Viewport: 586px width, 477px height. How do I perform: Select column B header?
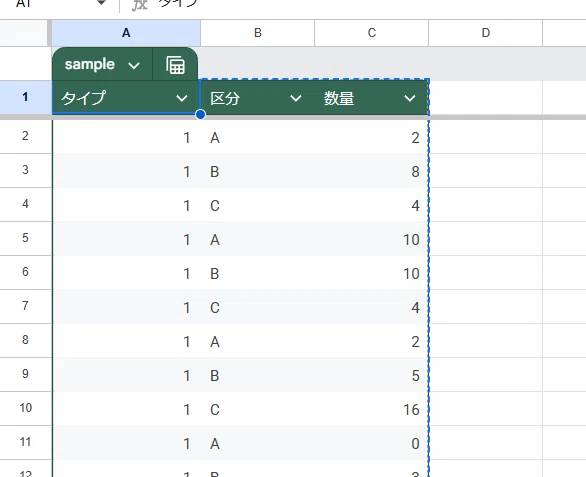[257, 33]
